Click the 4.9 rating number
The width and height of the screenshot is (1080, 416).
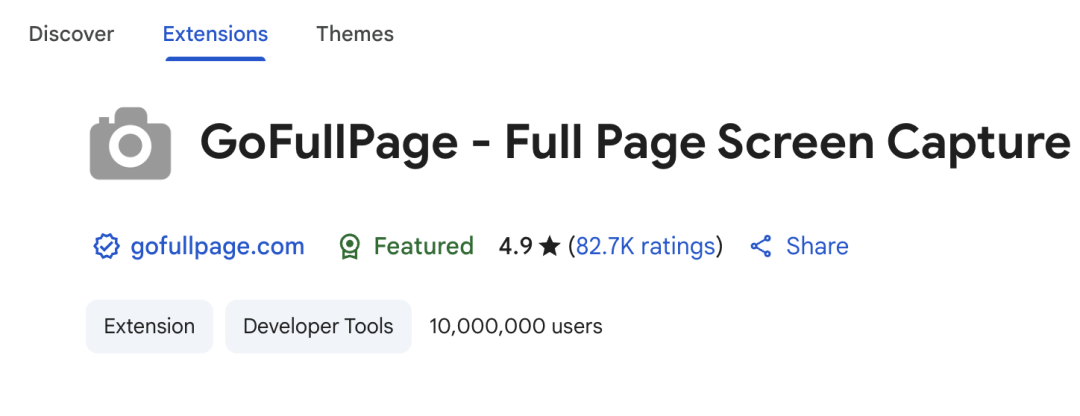515,246
